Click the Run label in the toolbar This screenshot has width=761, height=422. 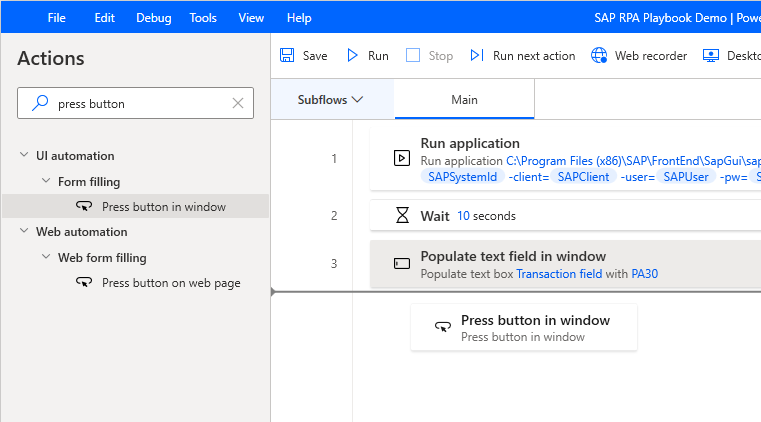click(378, 56)
